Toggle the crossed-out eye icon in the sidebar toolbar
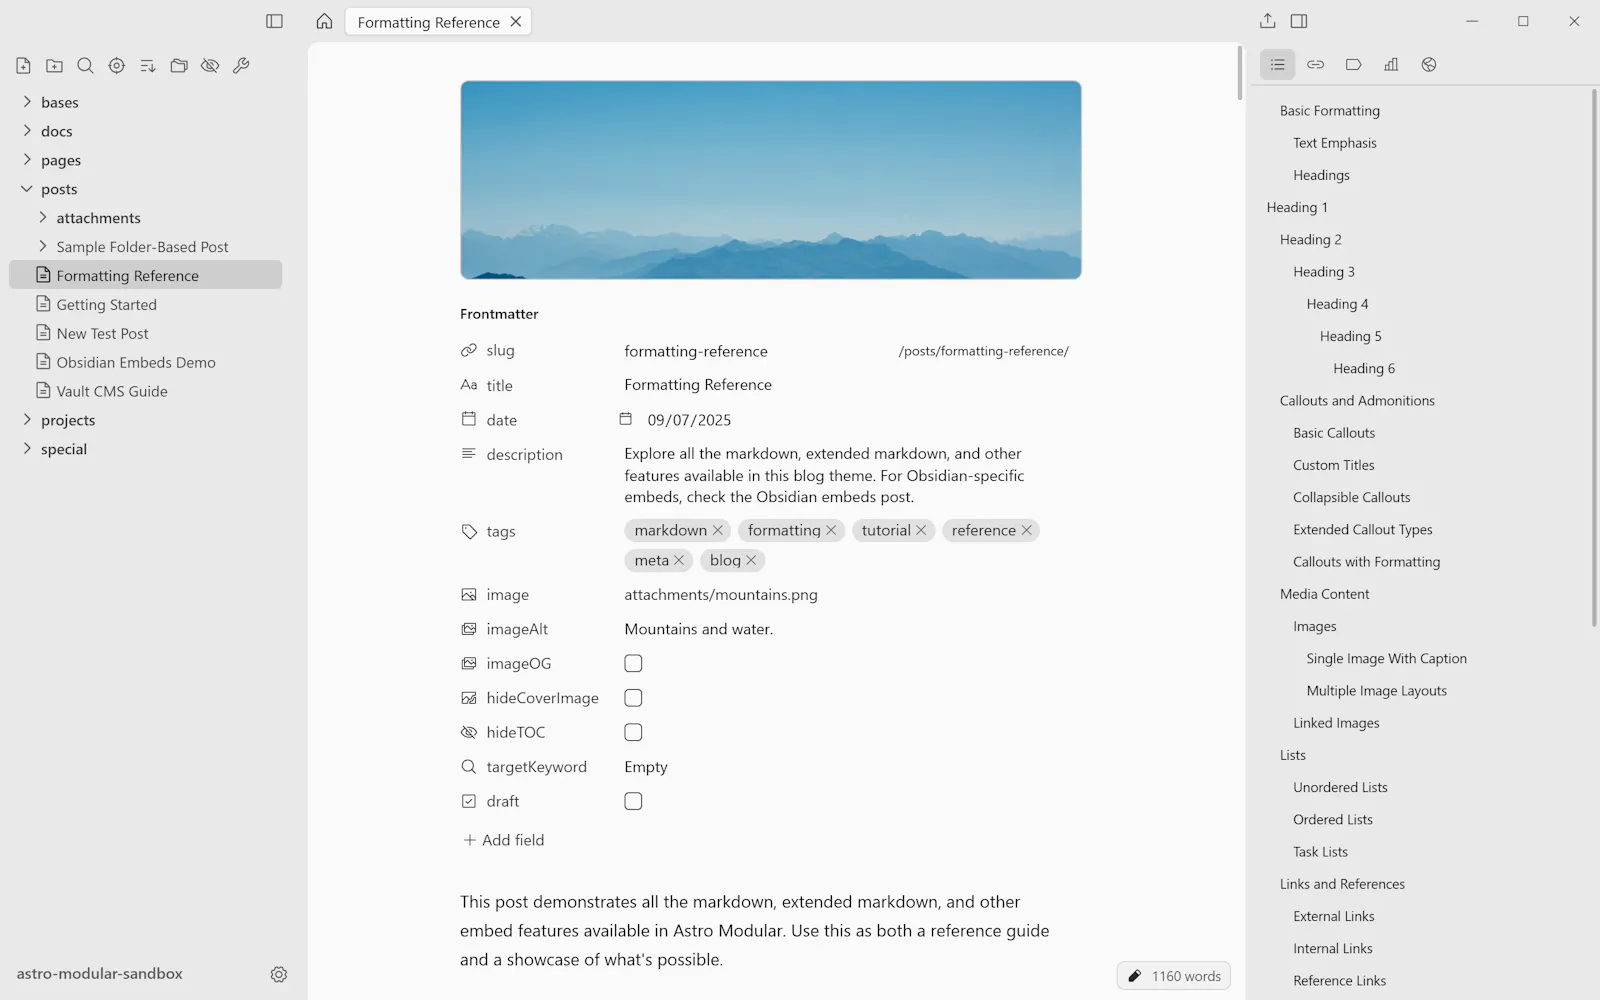 (x=210, y=66)
